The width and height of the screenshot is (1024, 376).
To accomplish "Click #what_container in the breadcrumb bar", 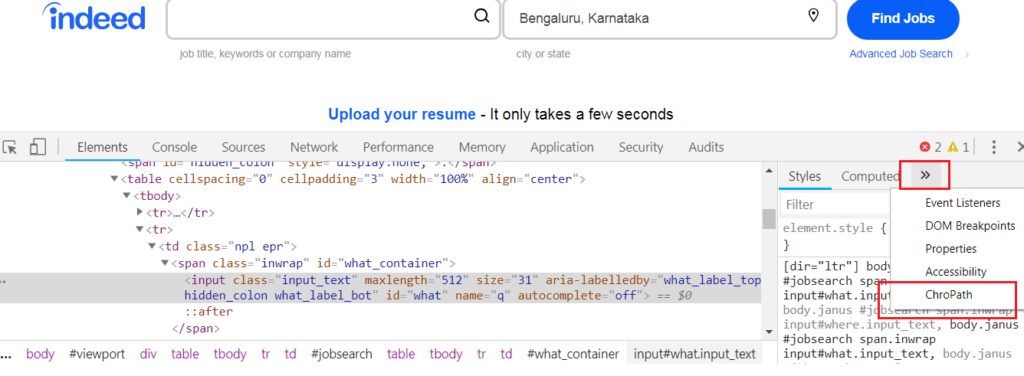I will (x=573, y=354).
